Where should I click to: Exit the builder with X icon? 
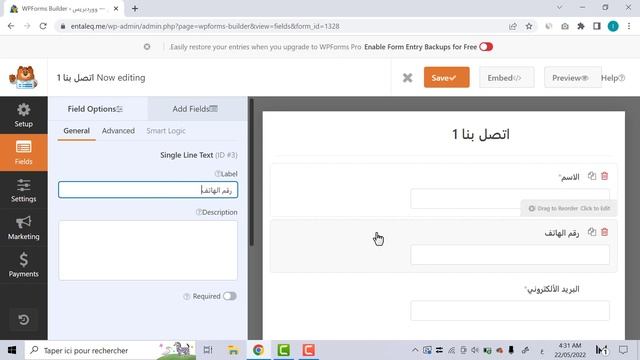pyautogui.click(x=407, y=78)
